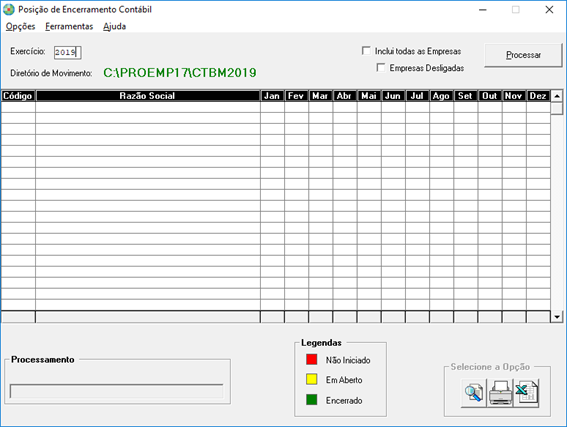Click the Excel export icon
567x427 pixels.
pyautogui.click(x=526, y=393)
